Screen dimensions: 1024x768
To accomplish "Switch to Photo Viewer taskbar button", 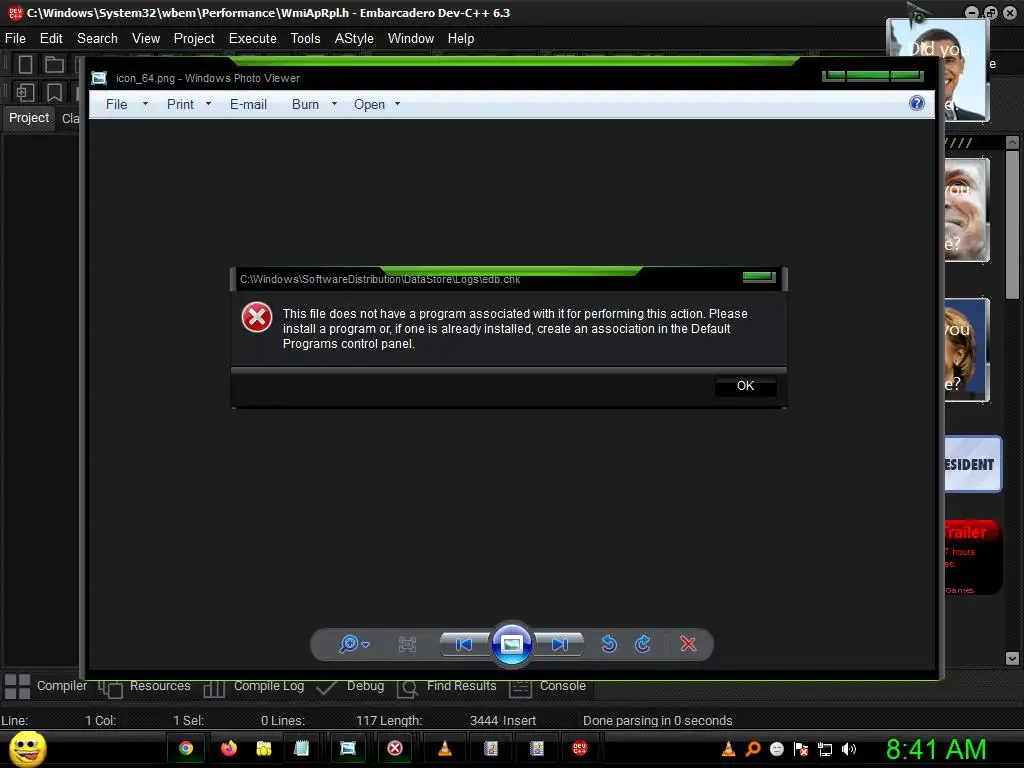I will [x=348, y=748].
